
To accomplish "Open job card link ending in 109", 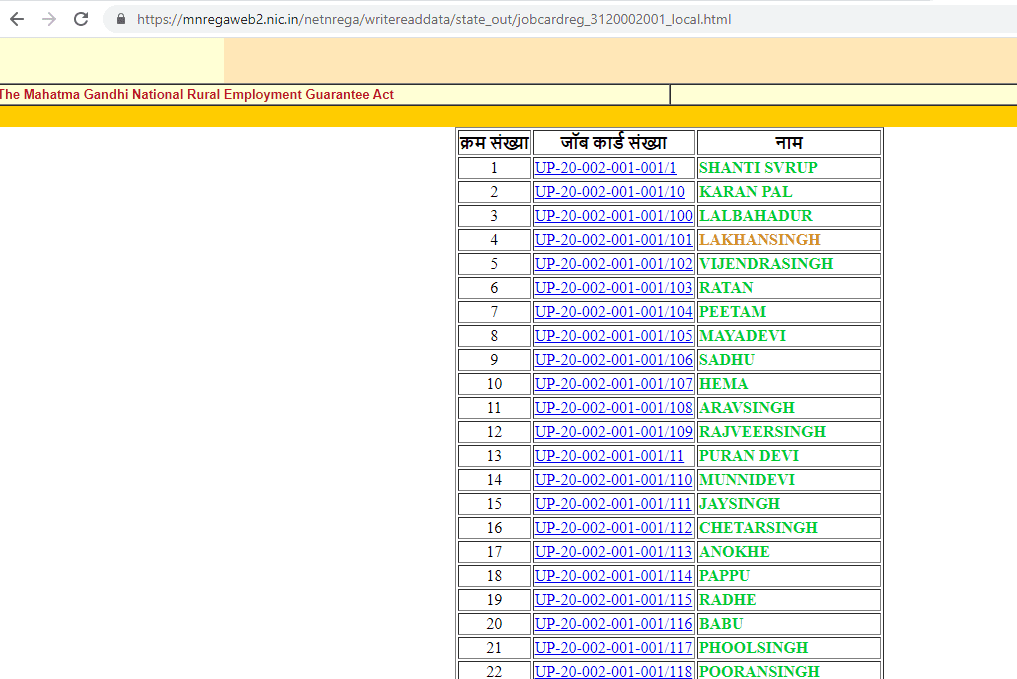I will coord(613,432).
